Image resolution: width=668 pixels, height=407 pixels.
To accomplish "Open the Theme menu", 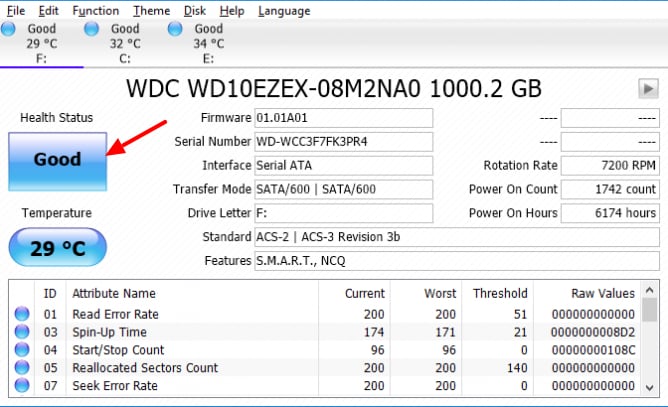I will point(152,11).
